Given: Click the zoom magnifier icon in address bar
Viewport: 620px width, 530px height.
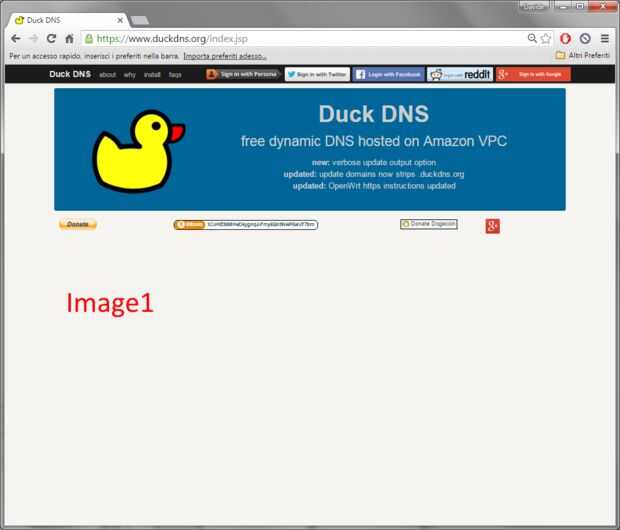Looking at the screenshot, I should tap(532, 38).
